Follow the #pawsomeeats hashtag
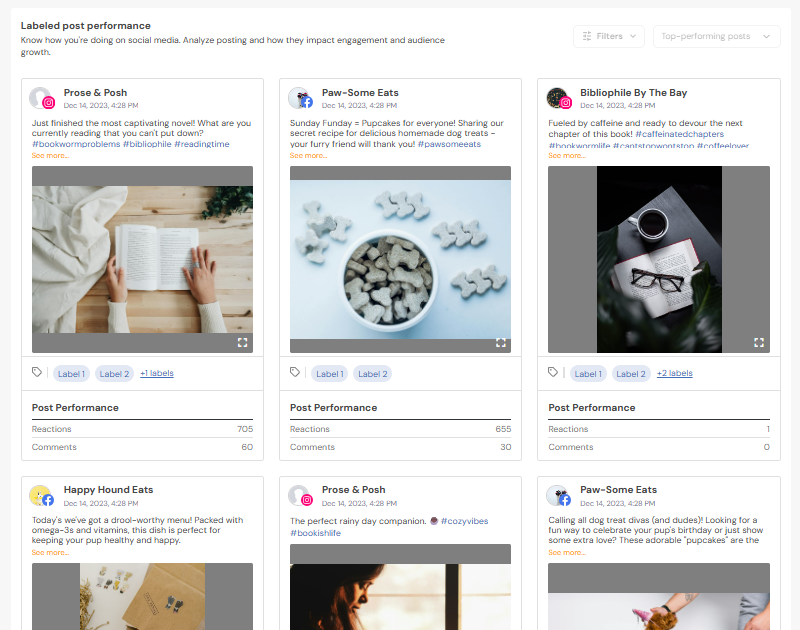This screenshot has width=800, height=630. [x=449, y=144]
